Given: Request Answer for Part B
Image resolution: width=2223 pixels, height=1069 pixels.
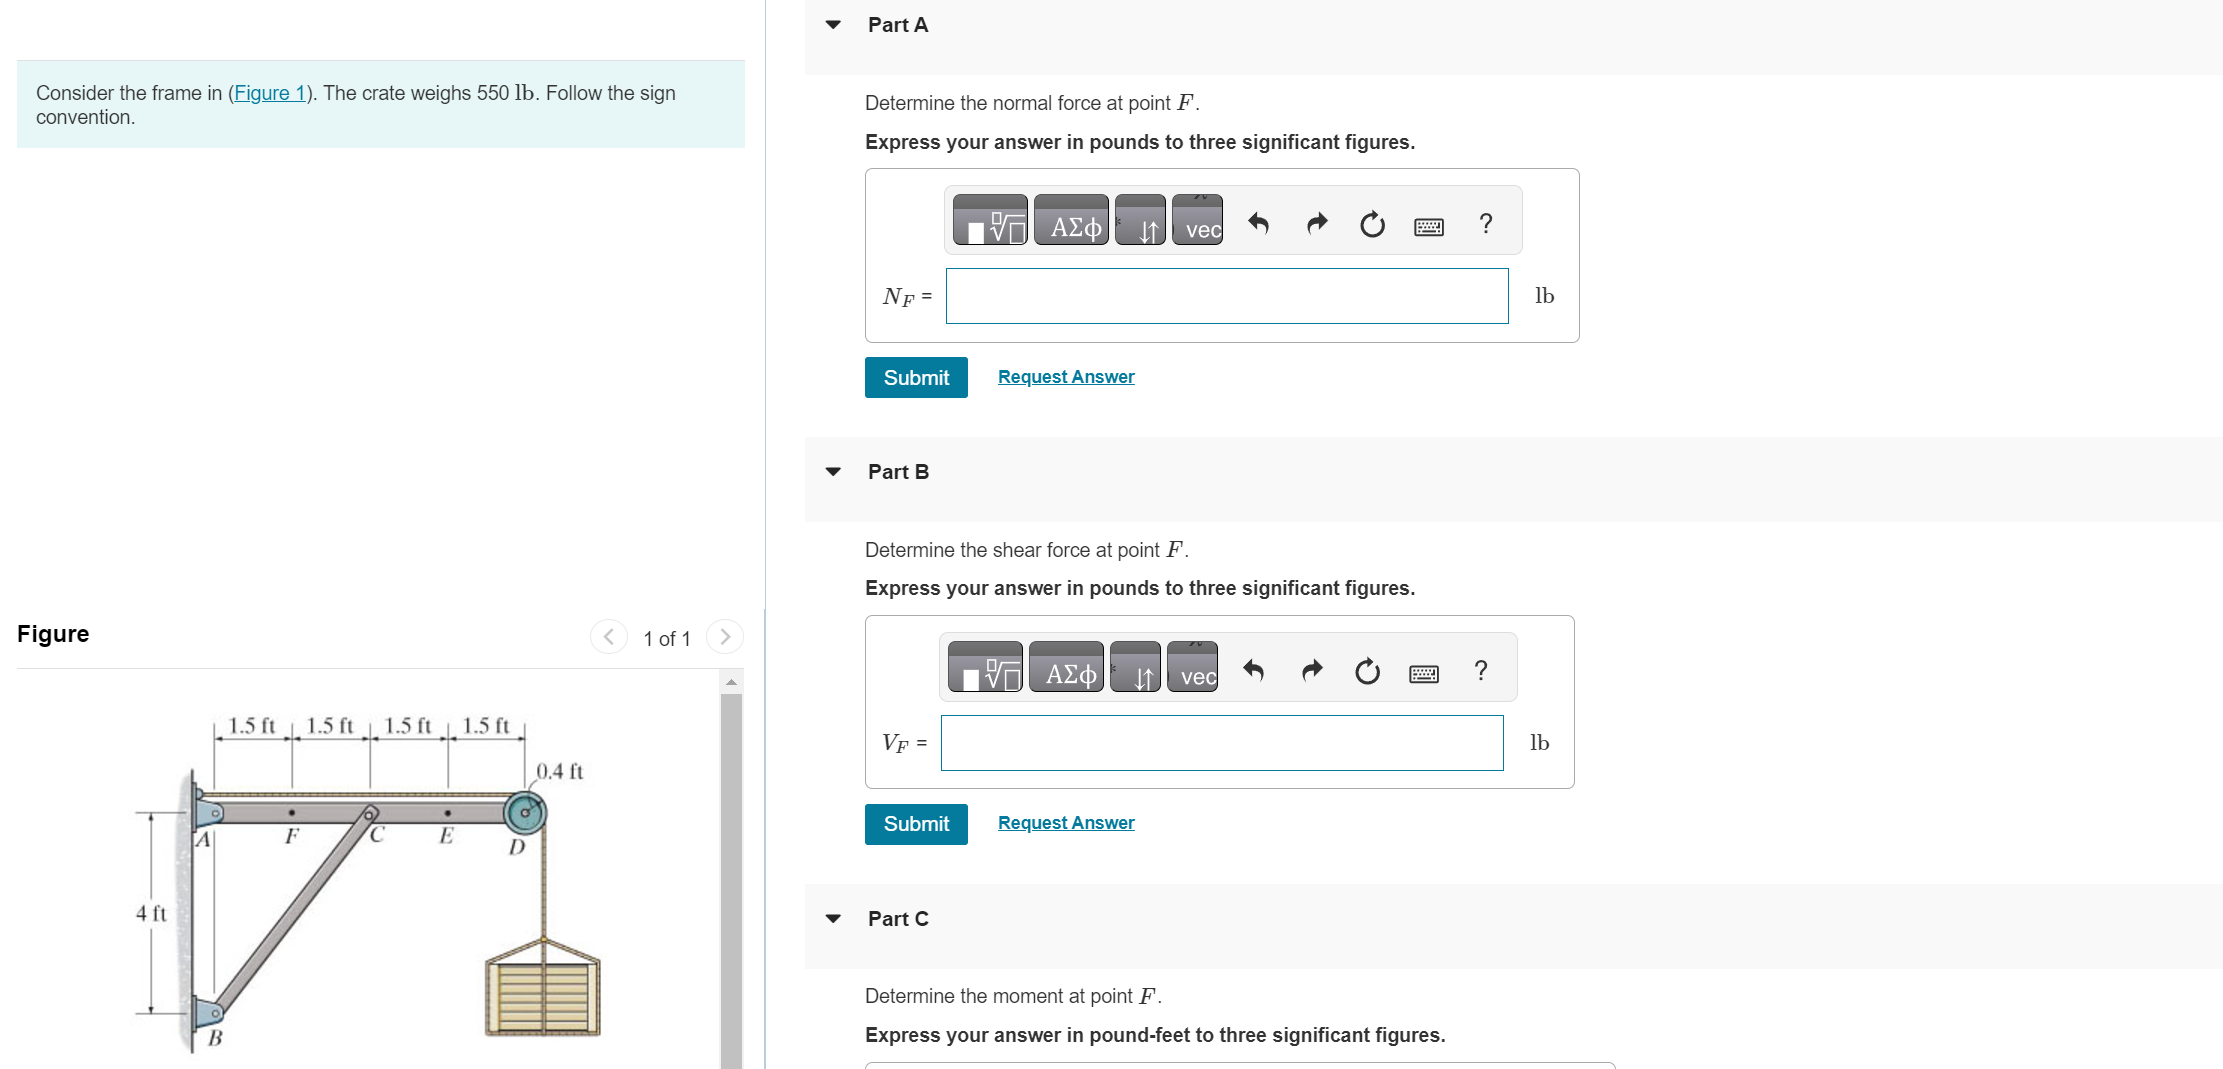Looking at the screenshot, I should click(x=1066, y=823).
